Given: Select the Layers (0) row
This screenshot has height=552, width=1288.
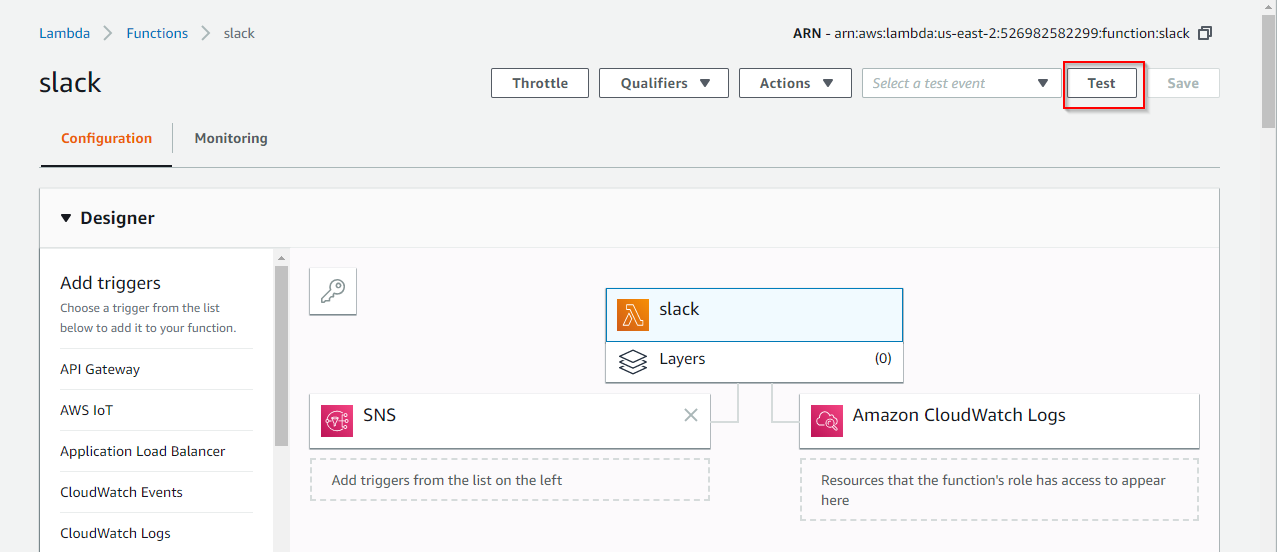Looking at the screenshot, I should point(754,361).
